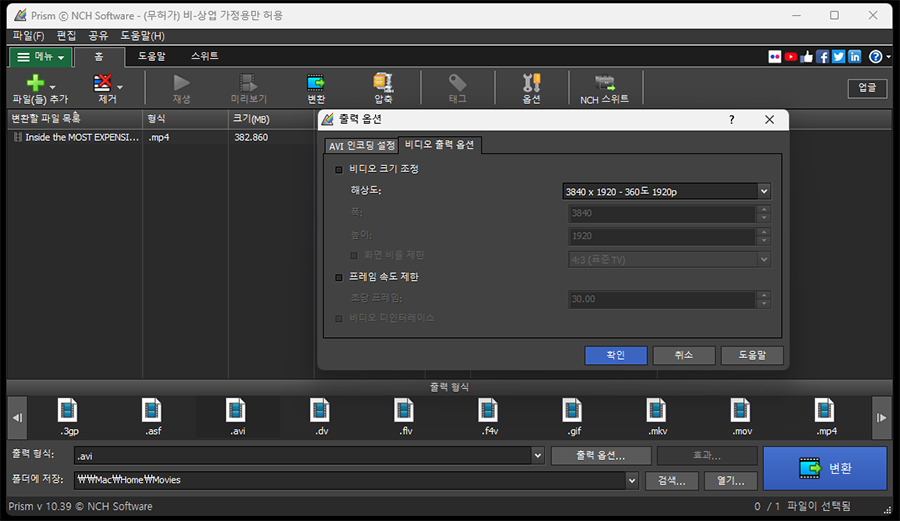900x521 pixels.
Task: Enable the 비디오 크기 조정 checkbox
Action: coord(339,170)
